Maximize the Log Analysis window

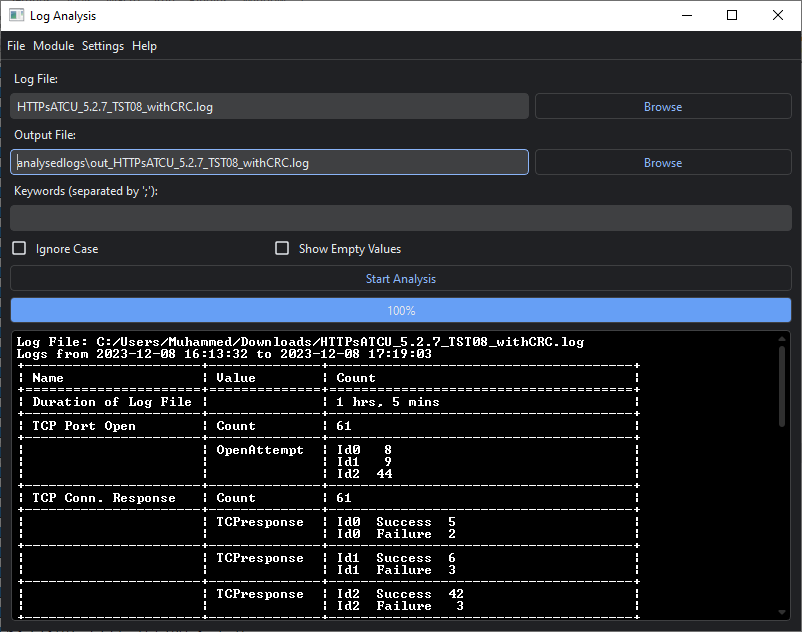732,15
